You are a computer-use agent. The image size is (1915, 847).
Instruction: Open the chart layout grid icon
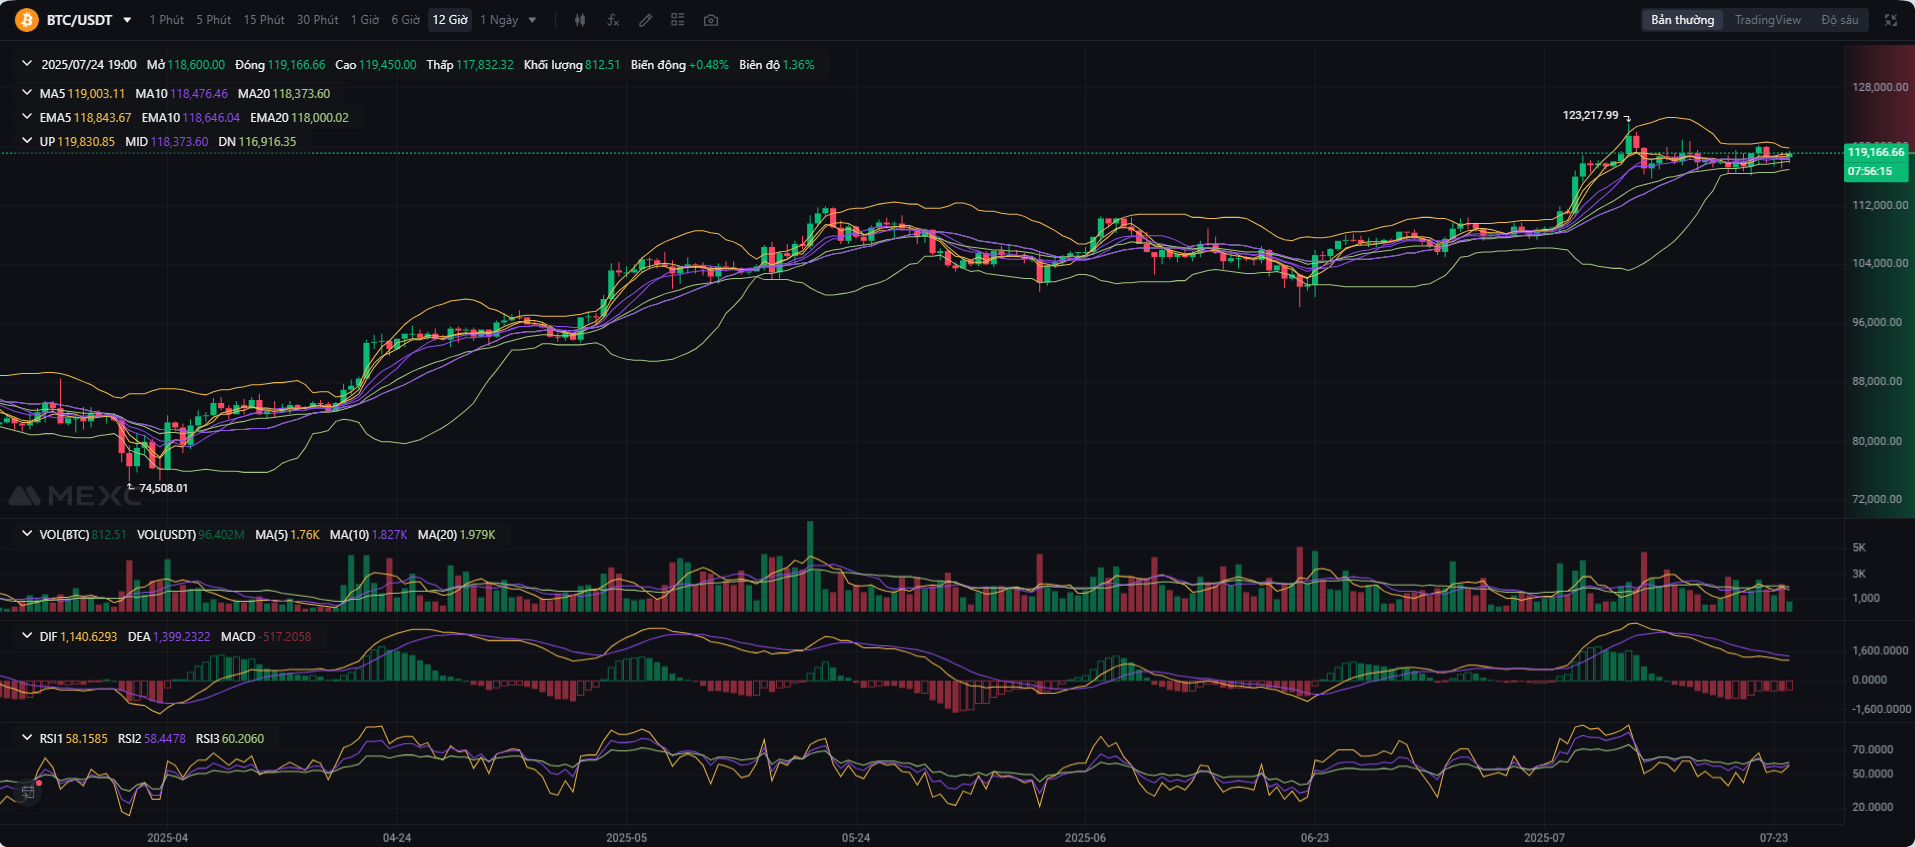click(678, 20)
